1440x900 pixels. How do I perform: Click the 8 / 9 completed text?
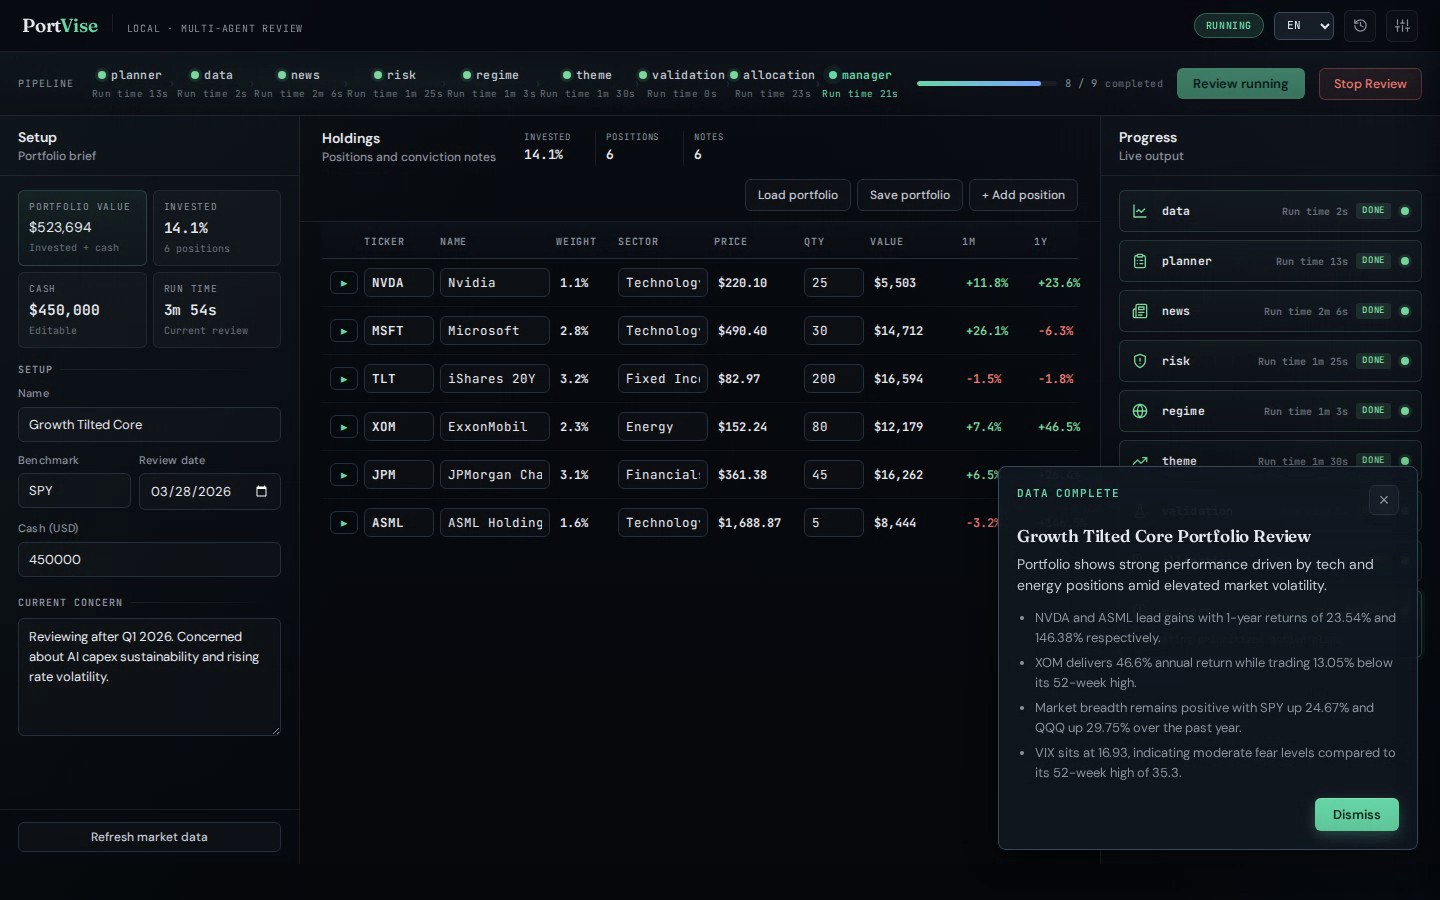(1114, 84)
